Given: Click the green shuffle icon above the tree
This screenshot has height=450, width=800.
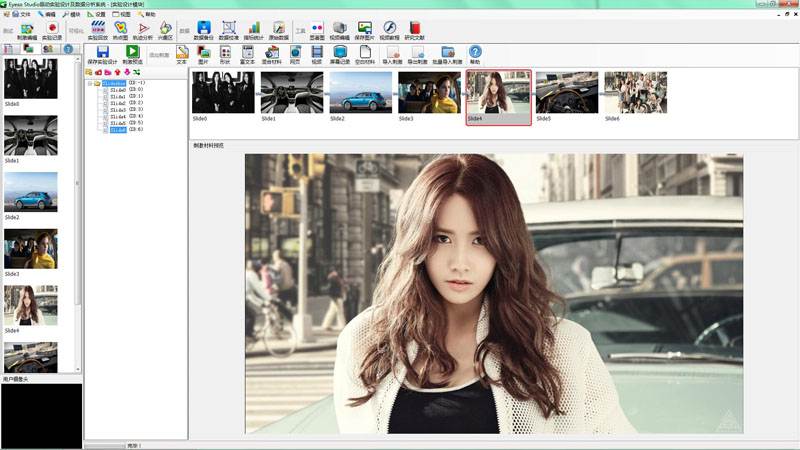Looking at the screenshot, I should 136,72.
